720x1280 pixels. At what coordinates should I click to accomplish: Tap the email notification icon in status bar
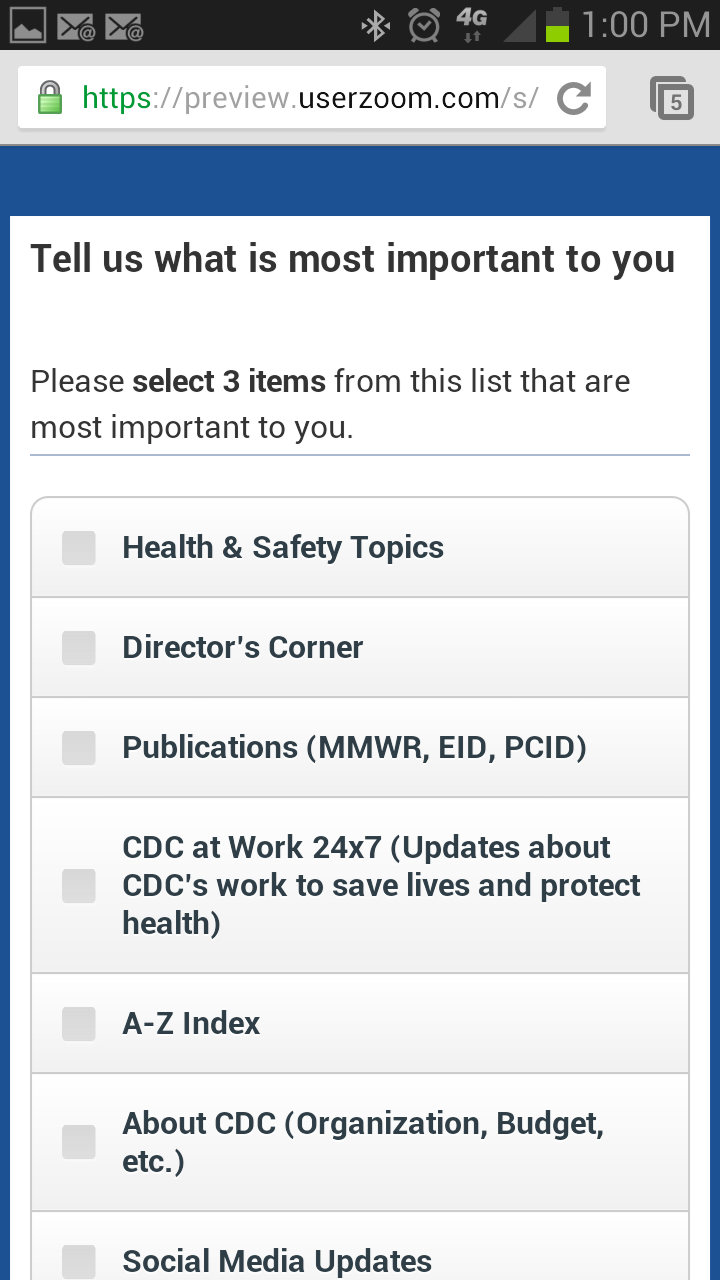(x=76, y=26)
